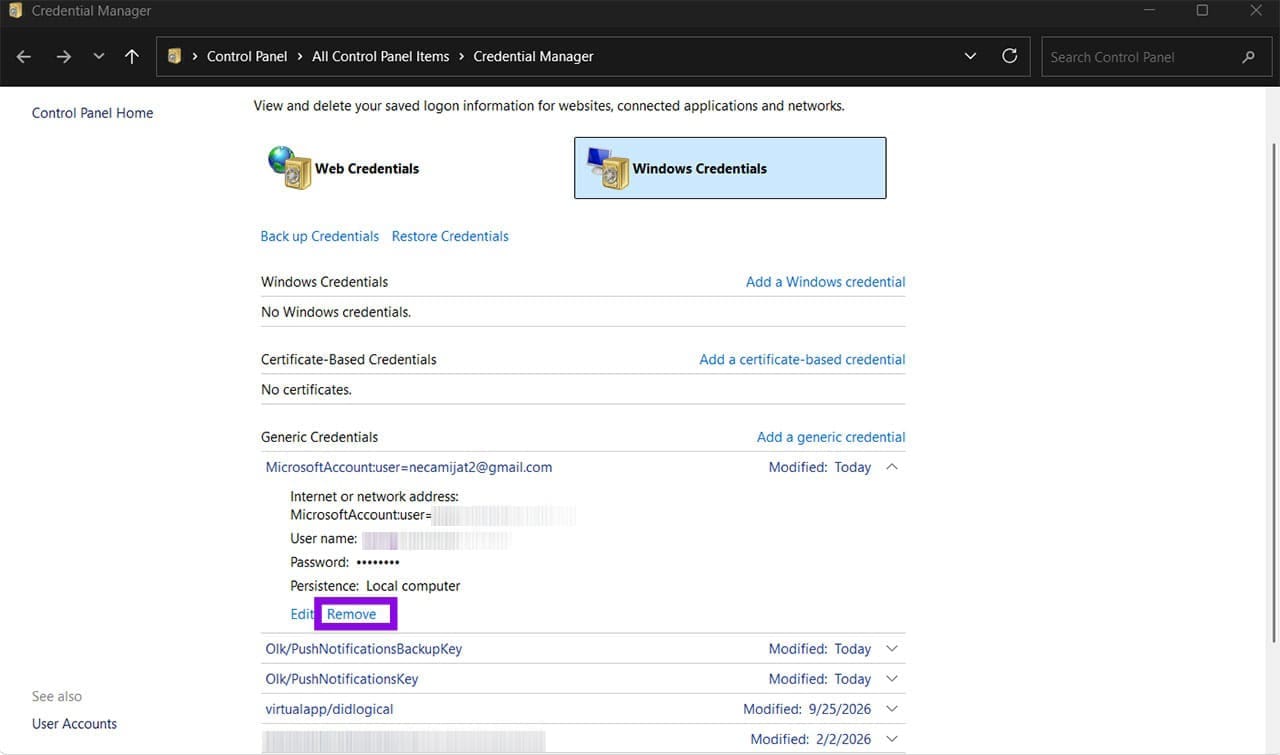Click the Web Credentials globe safe icon

click(x=290, y=167)
